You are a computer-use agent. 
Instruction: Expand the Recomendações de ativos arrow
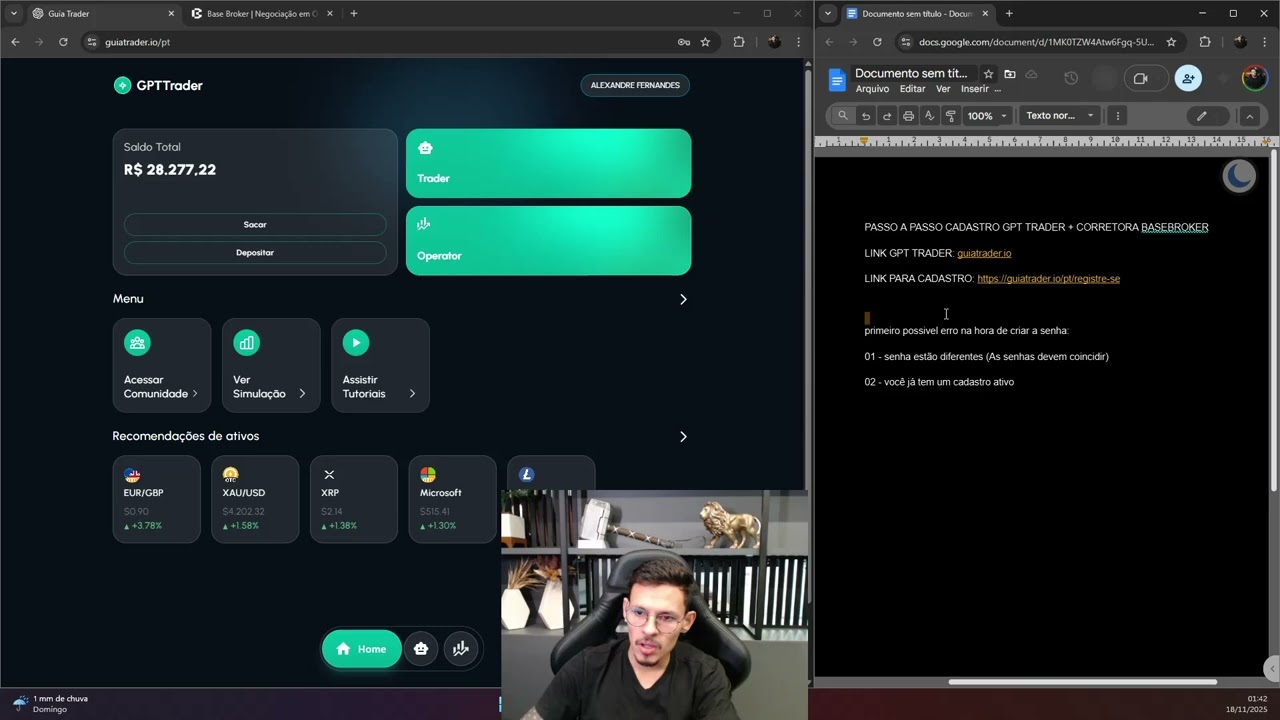click(683, 436)
